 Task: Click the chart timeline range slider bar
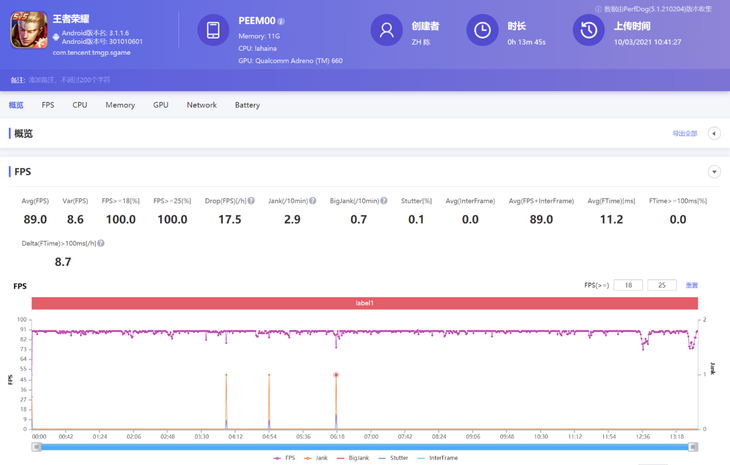pyautogui.click(x=364, y=447)
